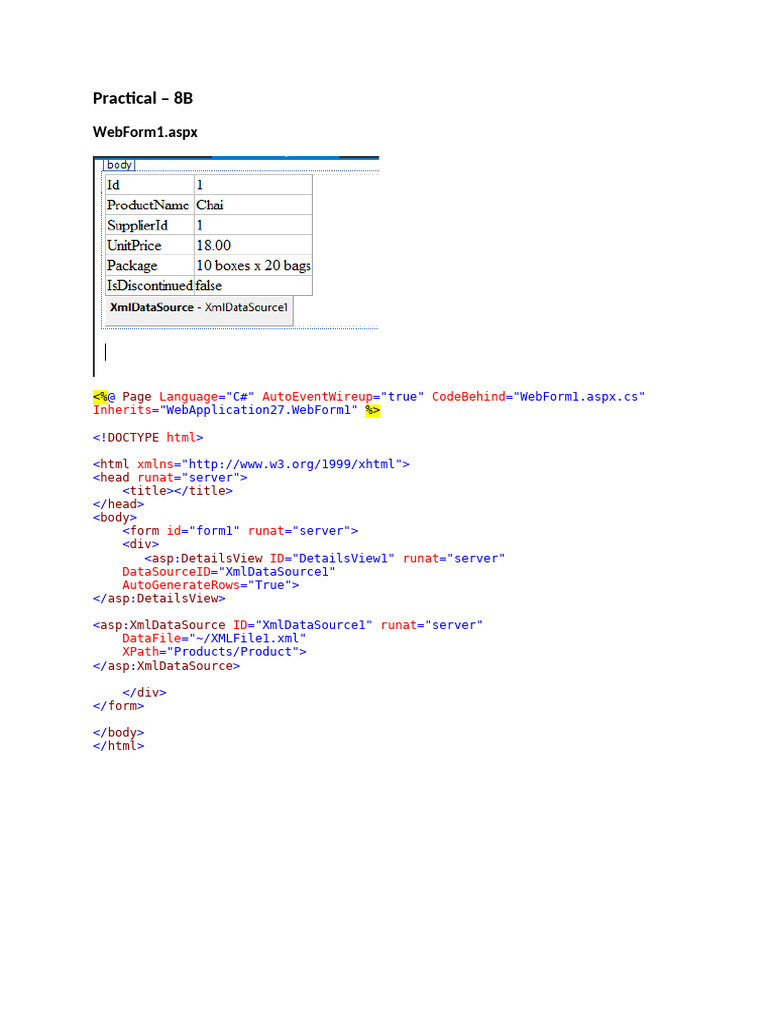This screenshot has height=1024, width=768.
Task: Click the DataSourceID="XmlDataSource1" line
Action: click(x=229, y=572)
